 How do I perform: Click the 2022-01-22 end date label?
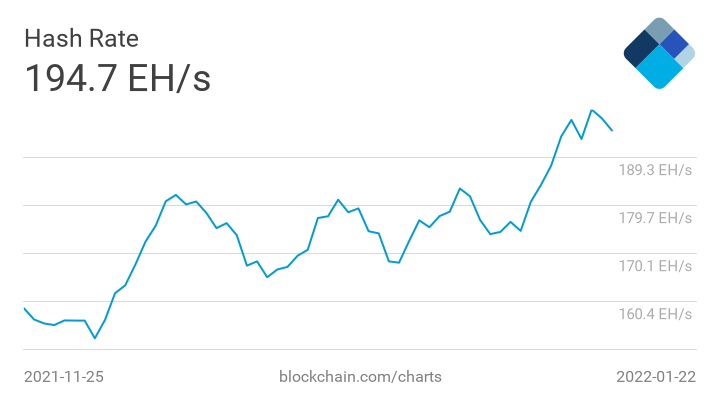point(656,377)
